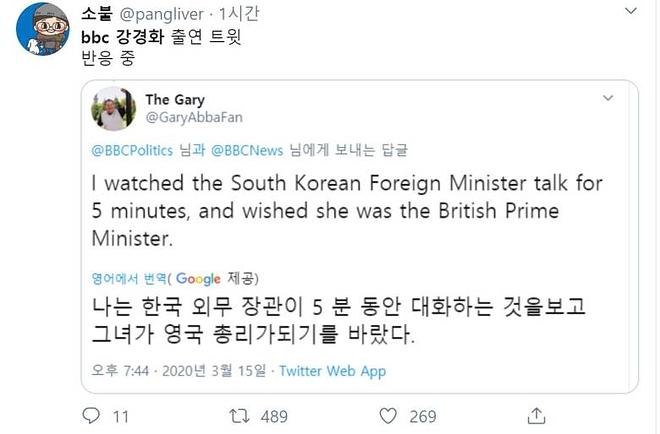Viewport: 660px width, 434px height.
Task: Retweet this post using the retweet icon
Action: pyautogui.click(x=237, y=415)
